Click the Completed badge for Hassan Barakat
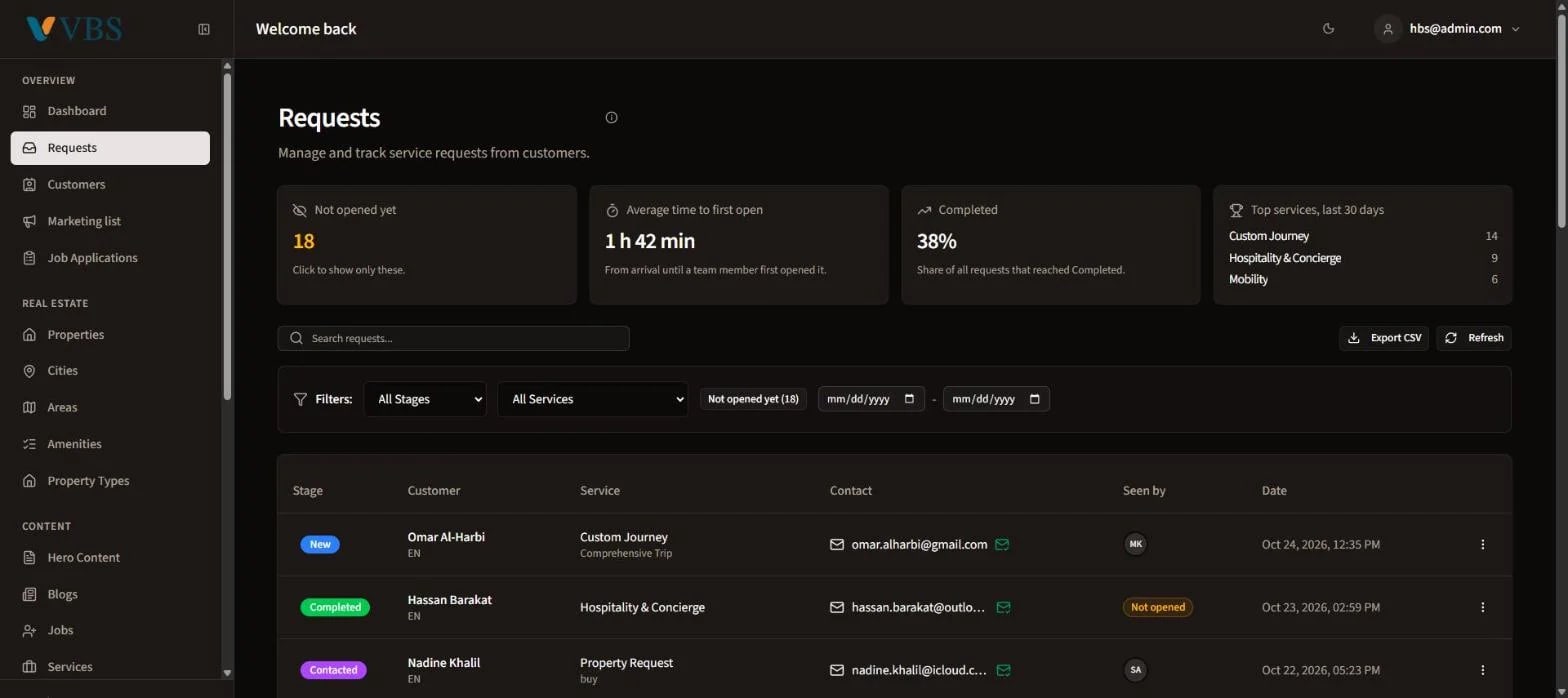This screenshot has height=698, width=1568. click(x=335, y=607)
